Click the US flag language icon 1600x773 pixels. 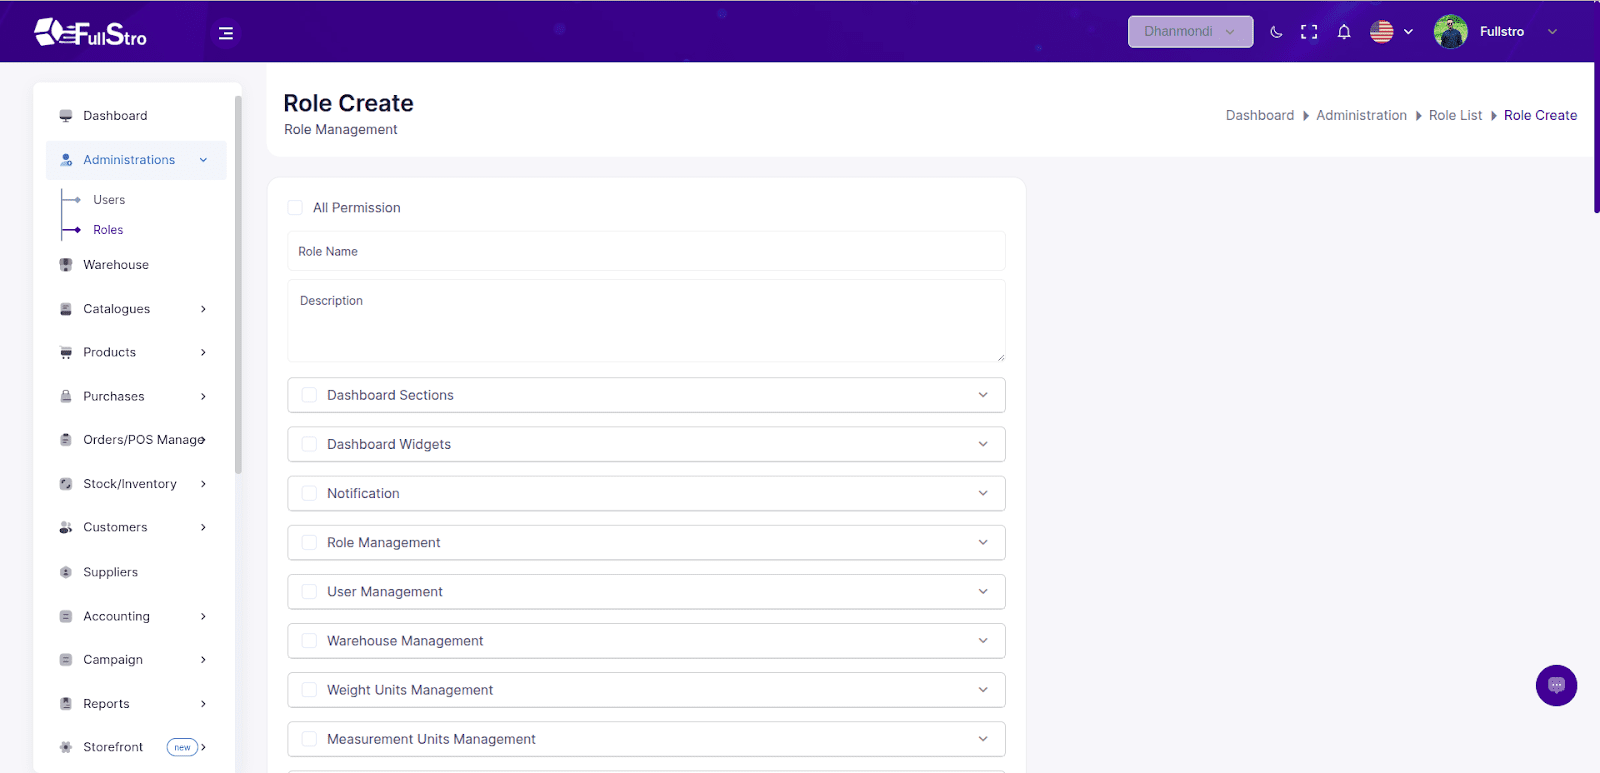[x=1382, y=32]
